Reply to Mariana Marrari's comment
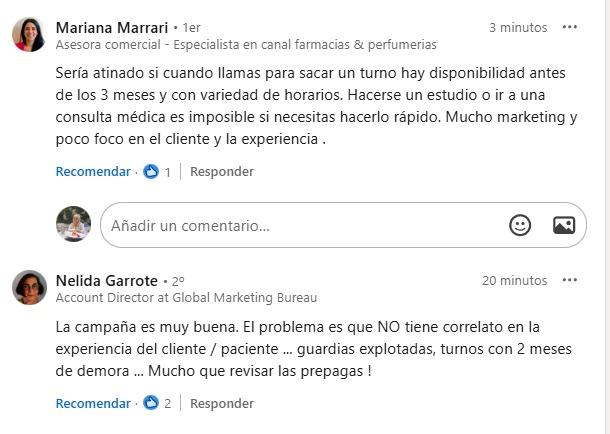 tap(222, 172)
